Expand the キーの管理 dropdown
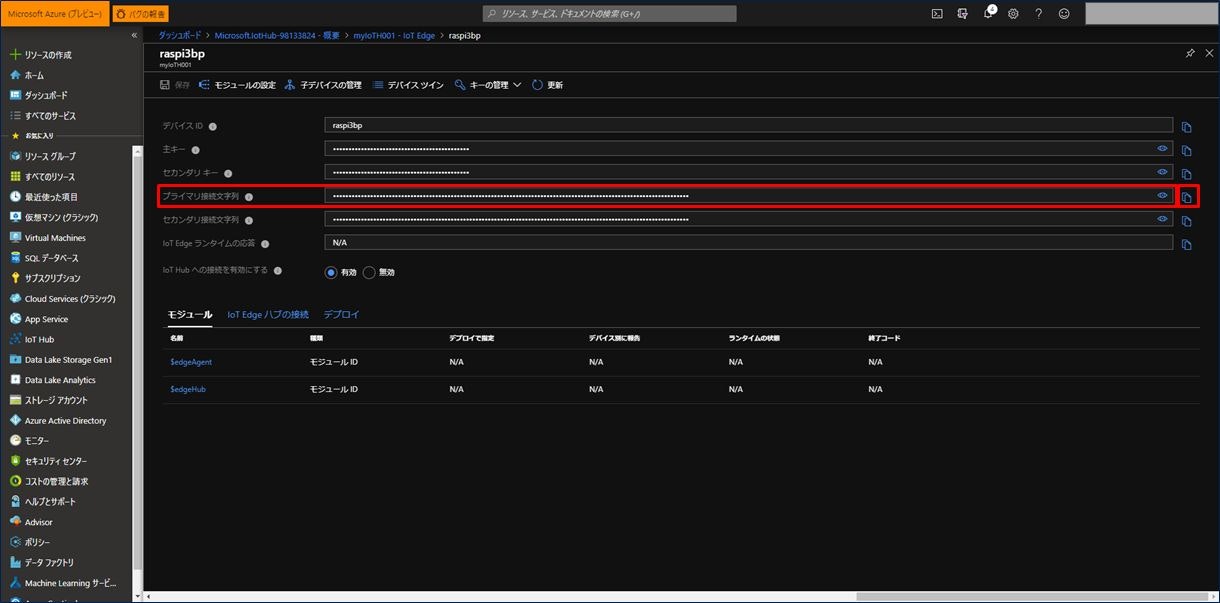1220x603 pixels. (x=488, y=85)
